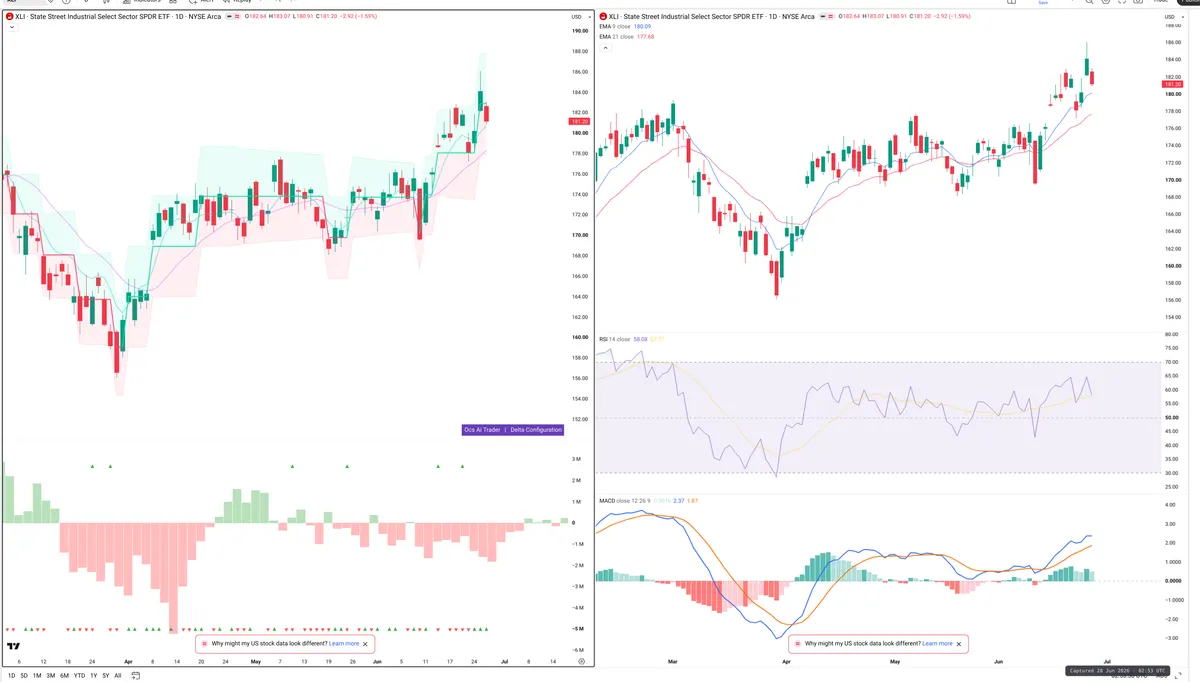Select the 1Y time range
This screenshot has width=1200, height=682.
[94, 676]
